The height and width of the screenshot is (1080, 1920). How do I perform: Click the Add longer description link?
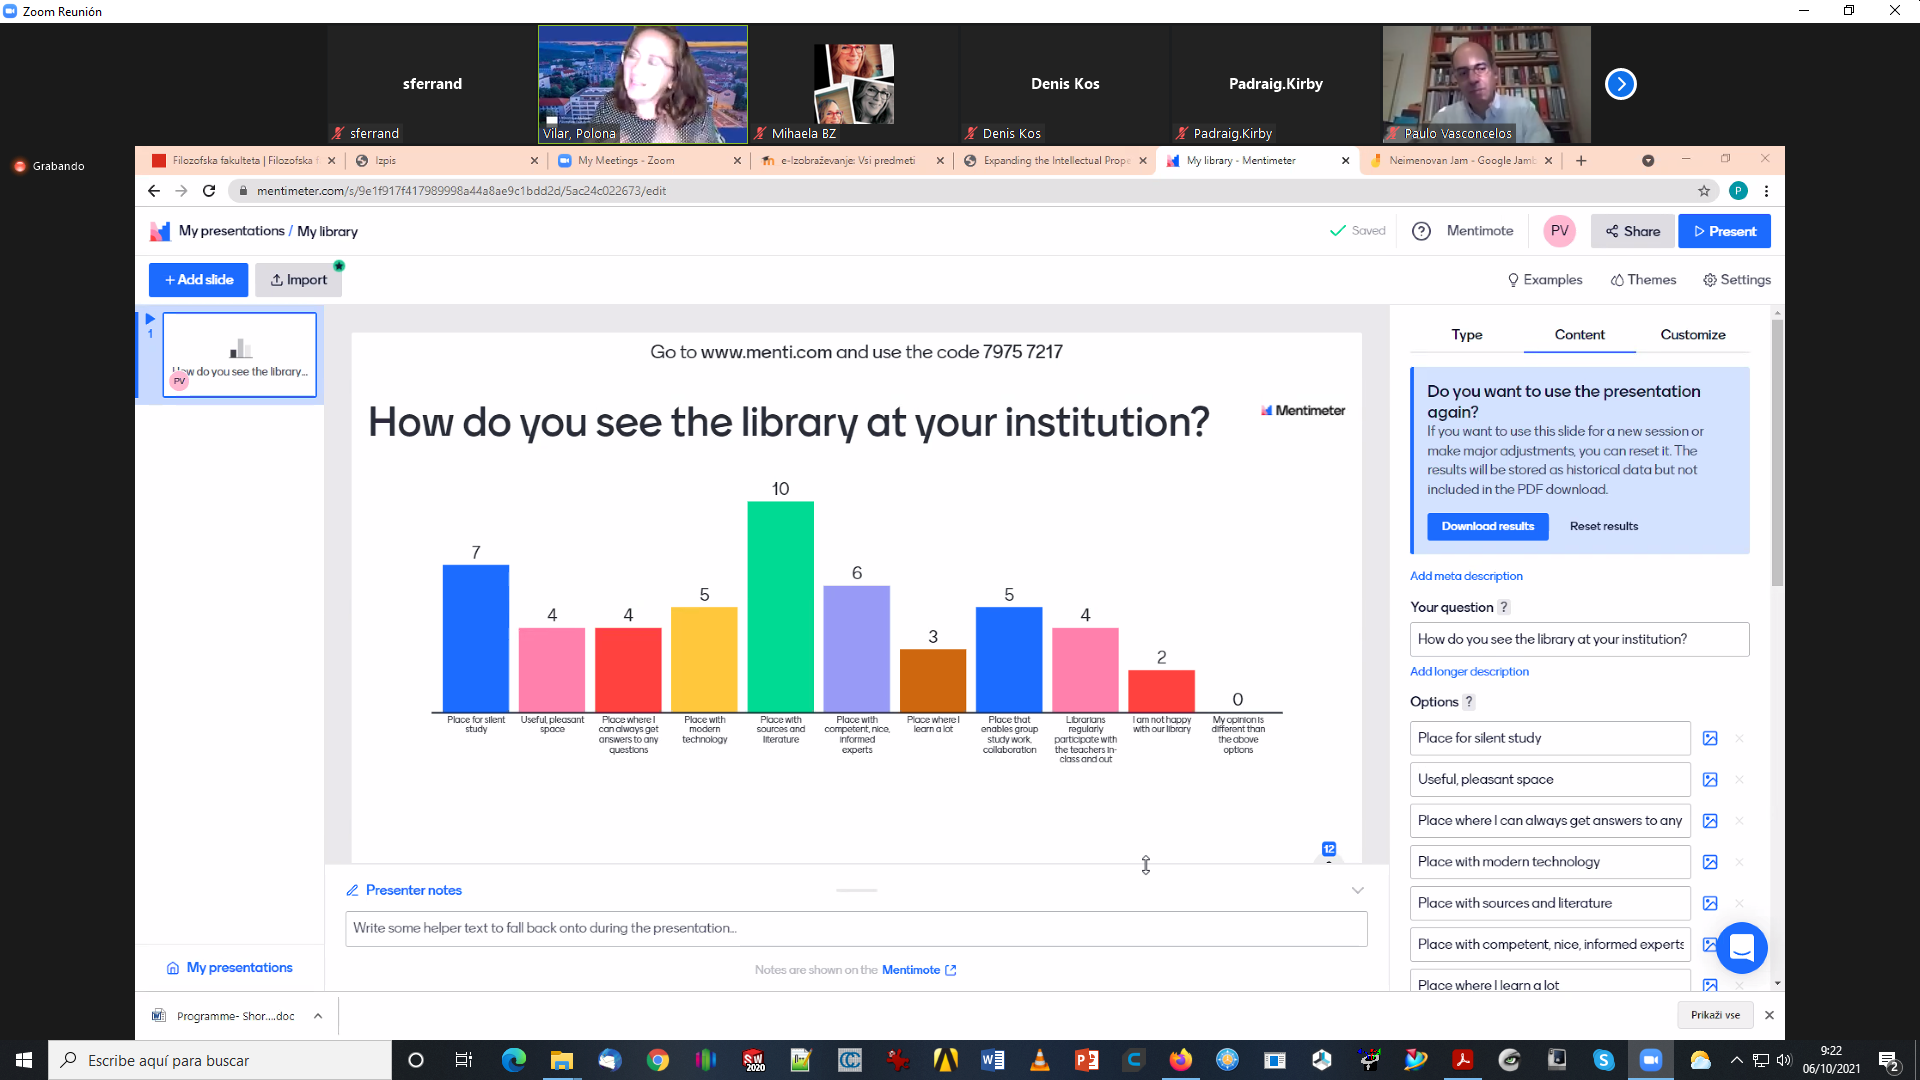tap(1469, 672)
